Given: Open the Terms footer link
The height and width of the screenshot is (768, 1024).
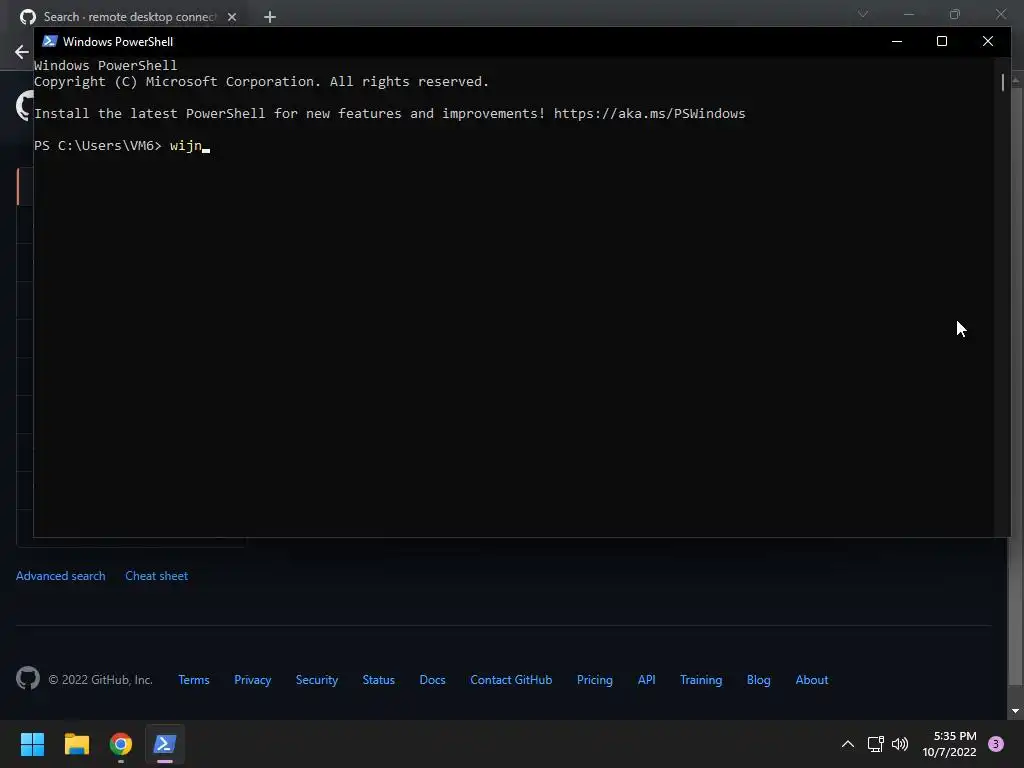Looking at the screenshot, I should [x=194, y=680].
